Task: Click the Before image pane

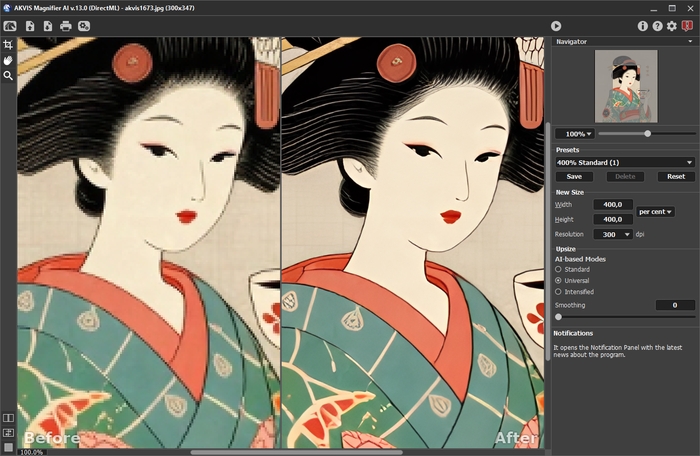Action: [x=149, y=243]
